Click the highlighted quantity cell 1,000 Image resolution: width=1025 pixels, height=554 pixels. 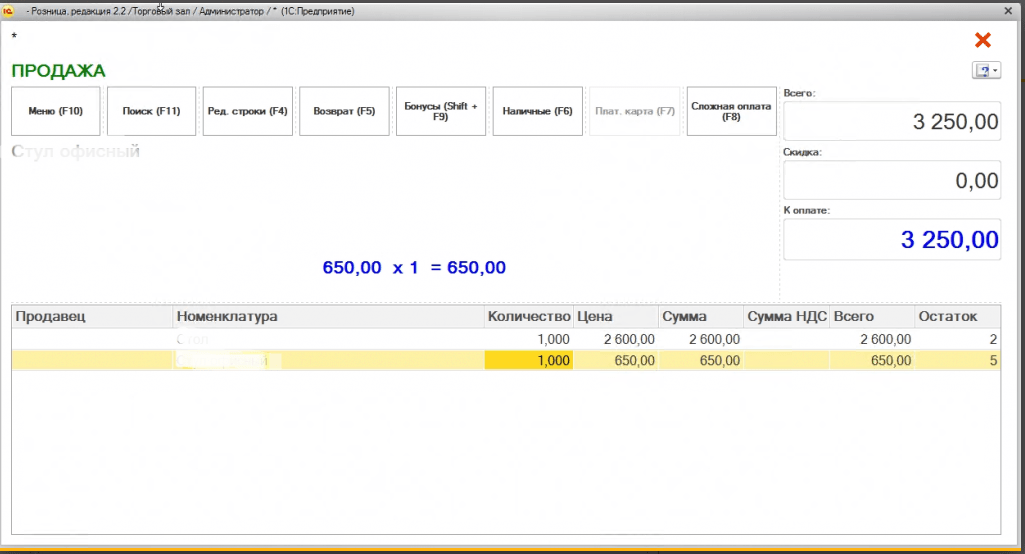click(528, 361)
